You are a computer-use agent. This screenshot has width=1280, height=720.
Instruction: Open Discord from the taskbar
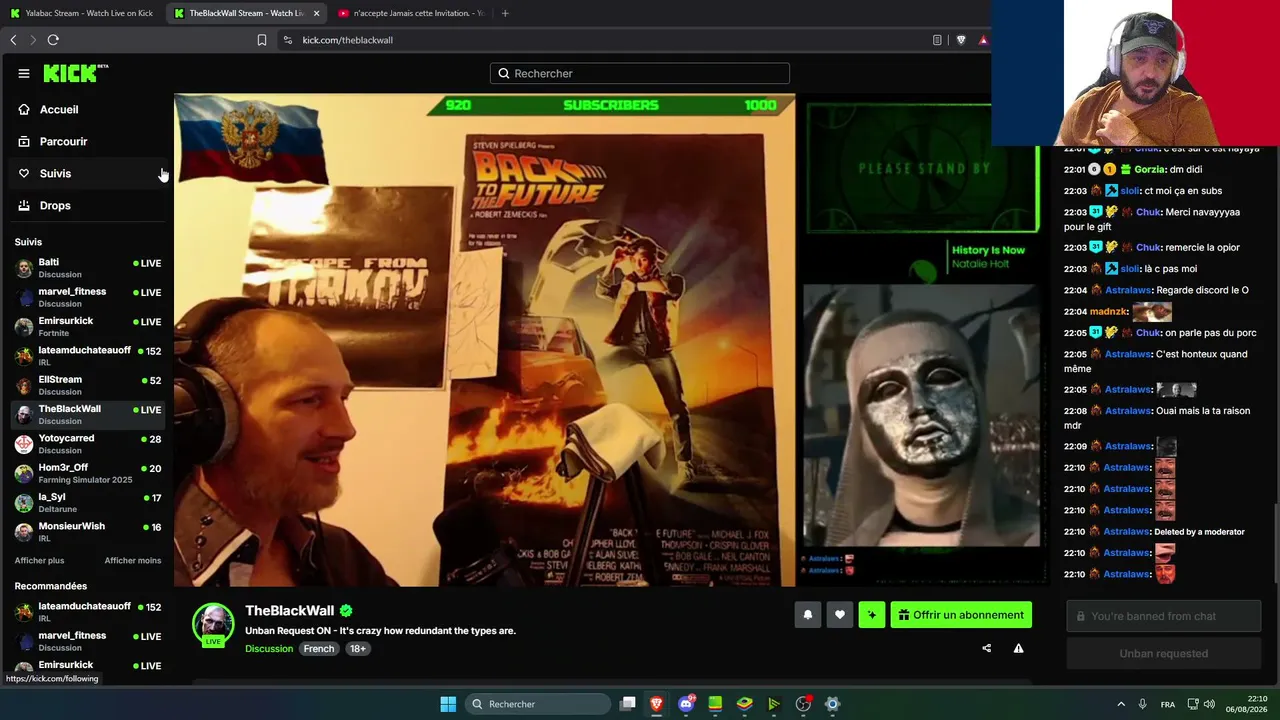tap(686, 704)
